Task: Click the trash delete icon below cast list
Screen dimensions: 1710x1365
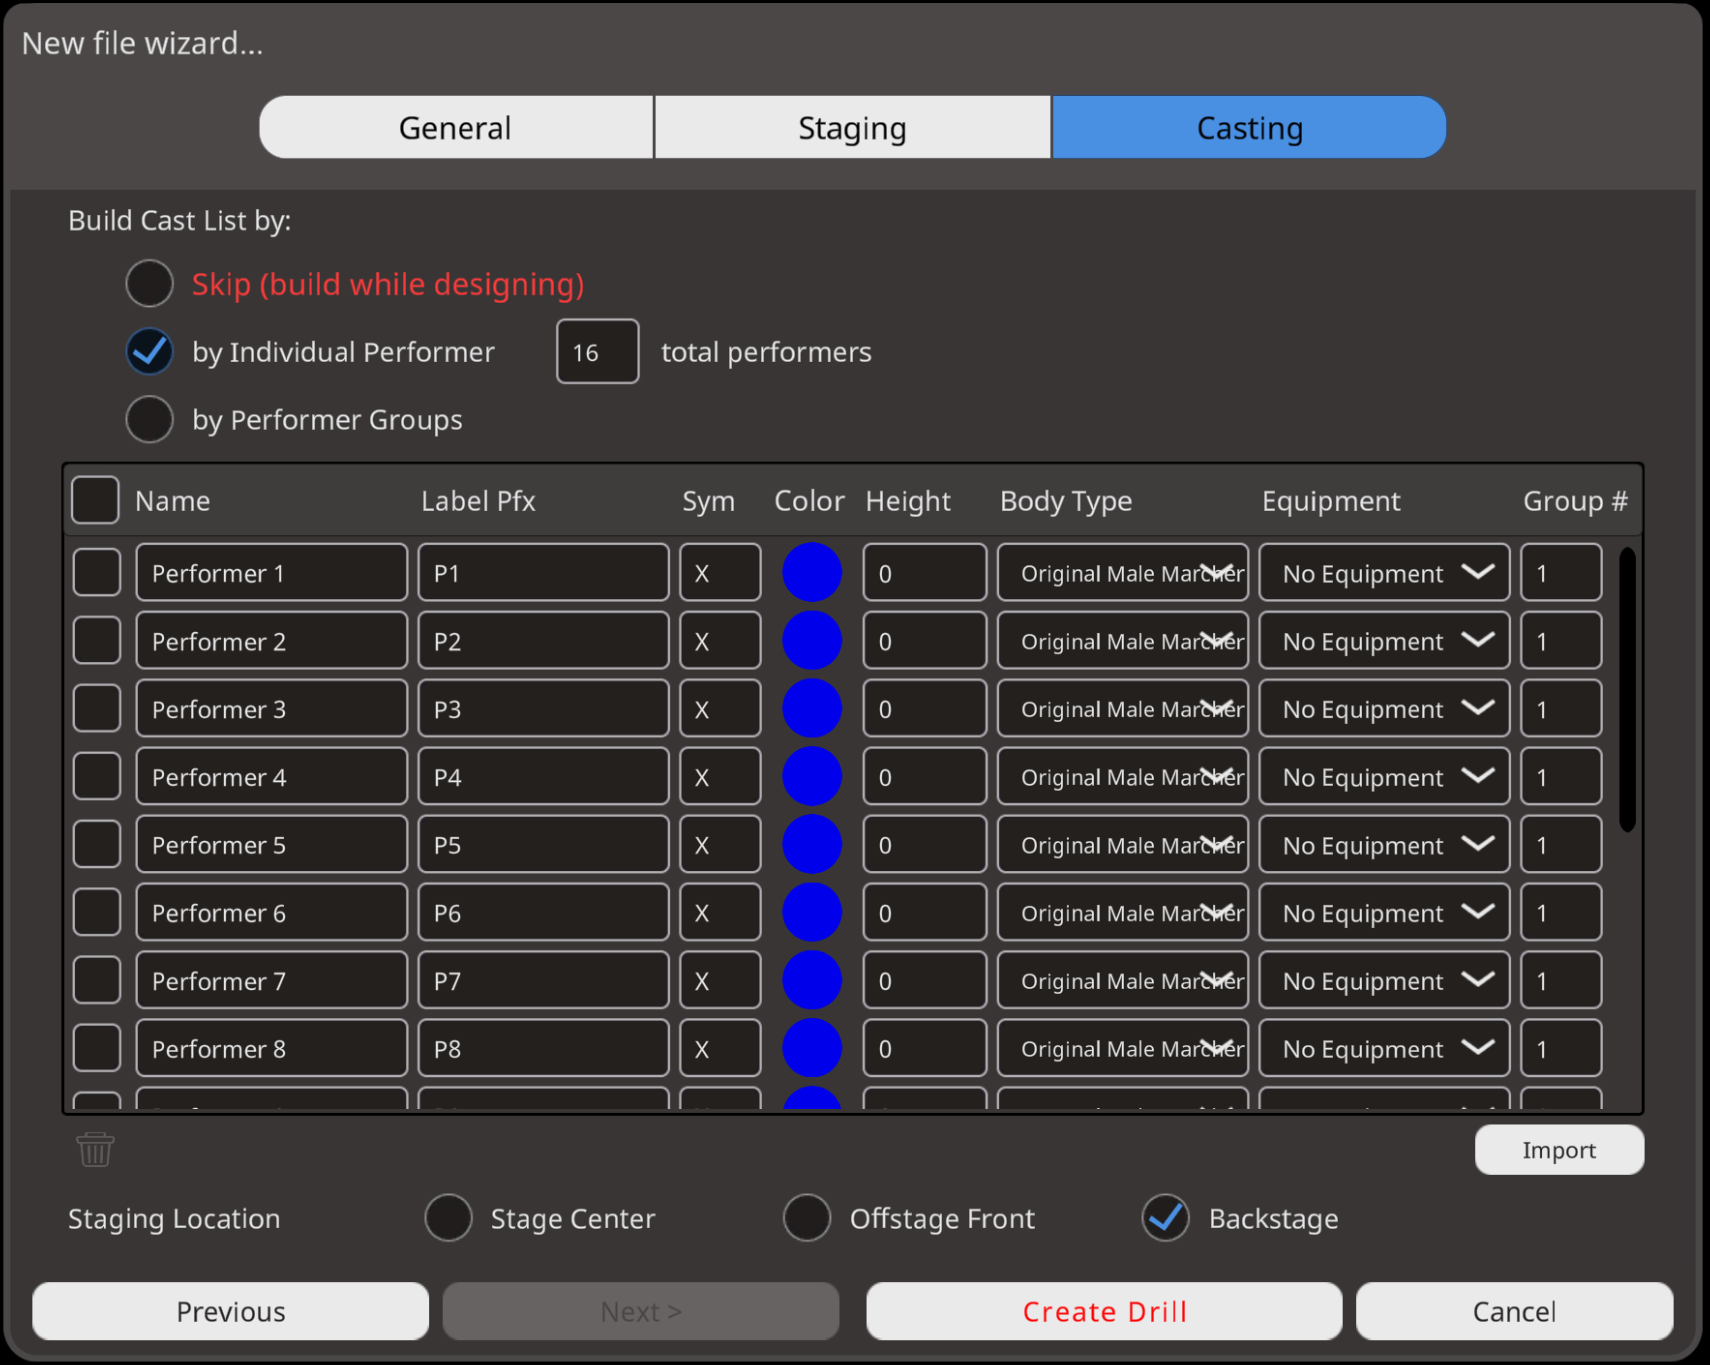Action: 95,1149
